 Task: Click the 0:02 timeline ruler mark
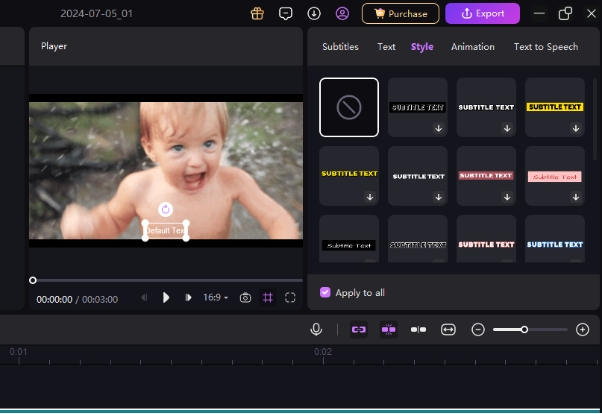pos(323,352)
